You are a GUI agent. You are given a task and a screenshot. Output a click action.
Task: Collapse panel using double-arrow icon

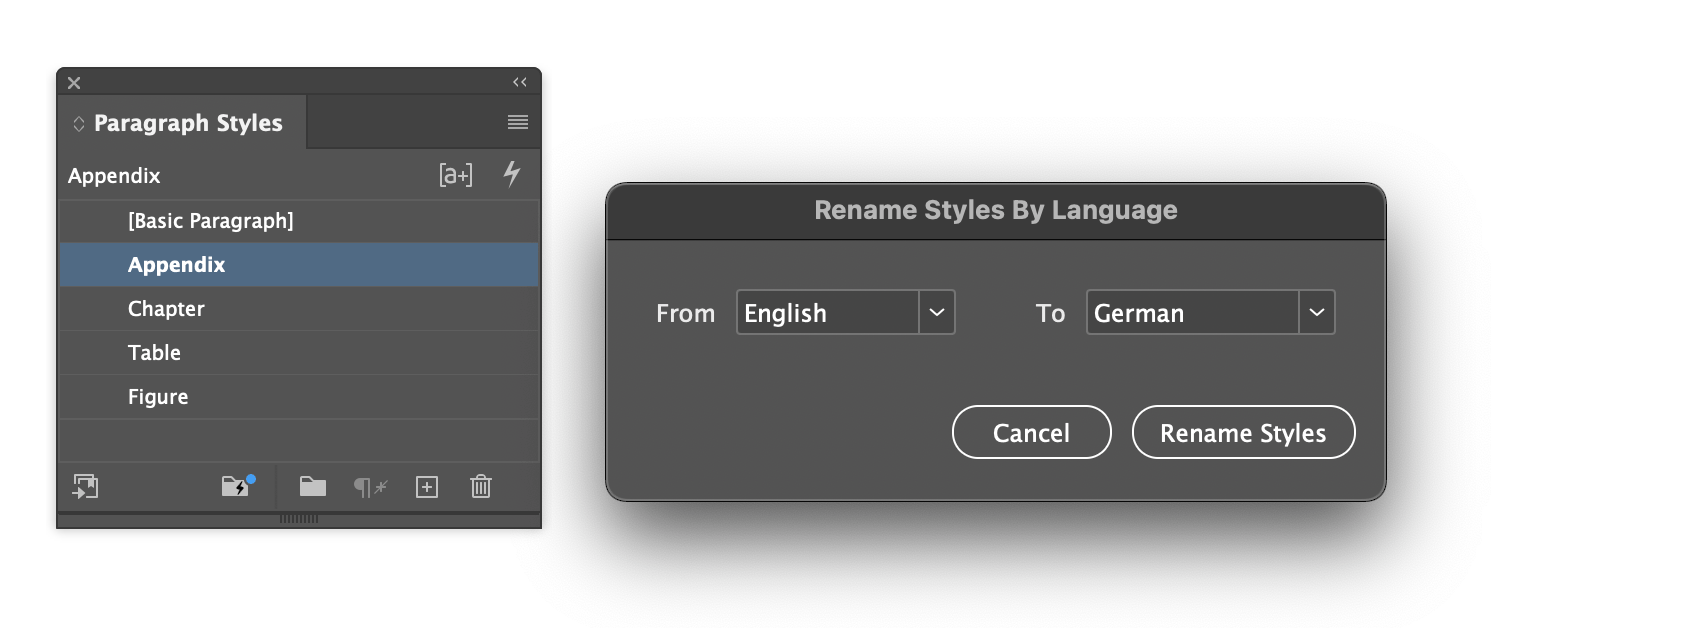[x=519, y=82]
